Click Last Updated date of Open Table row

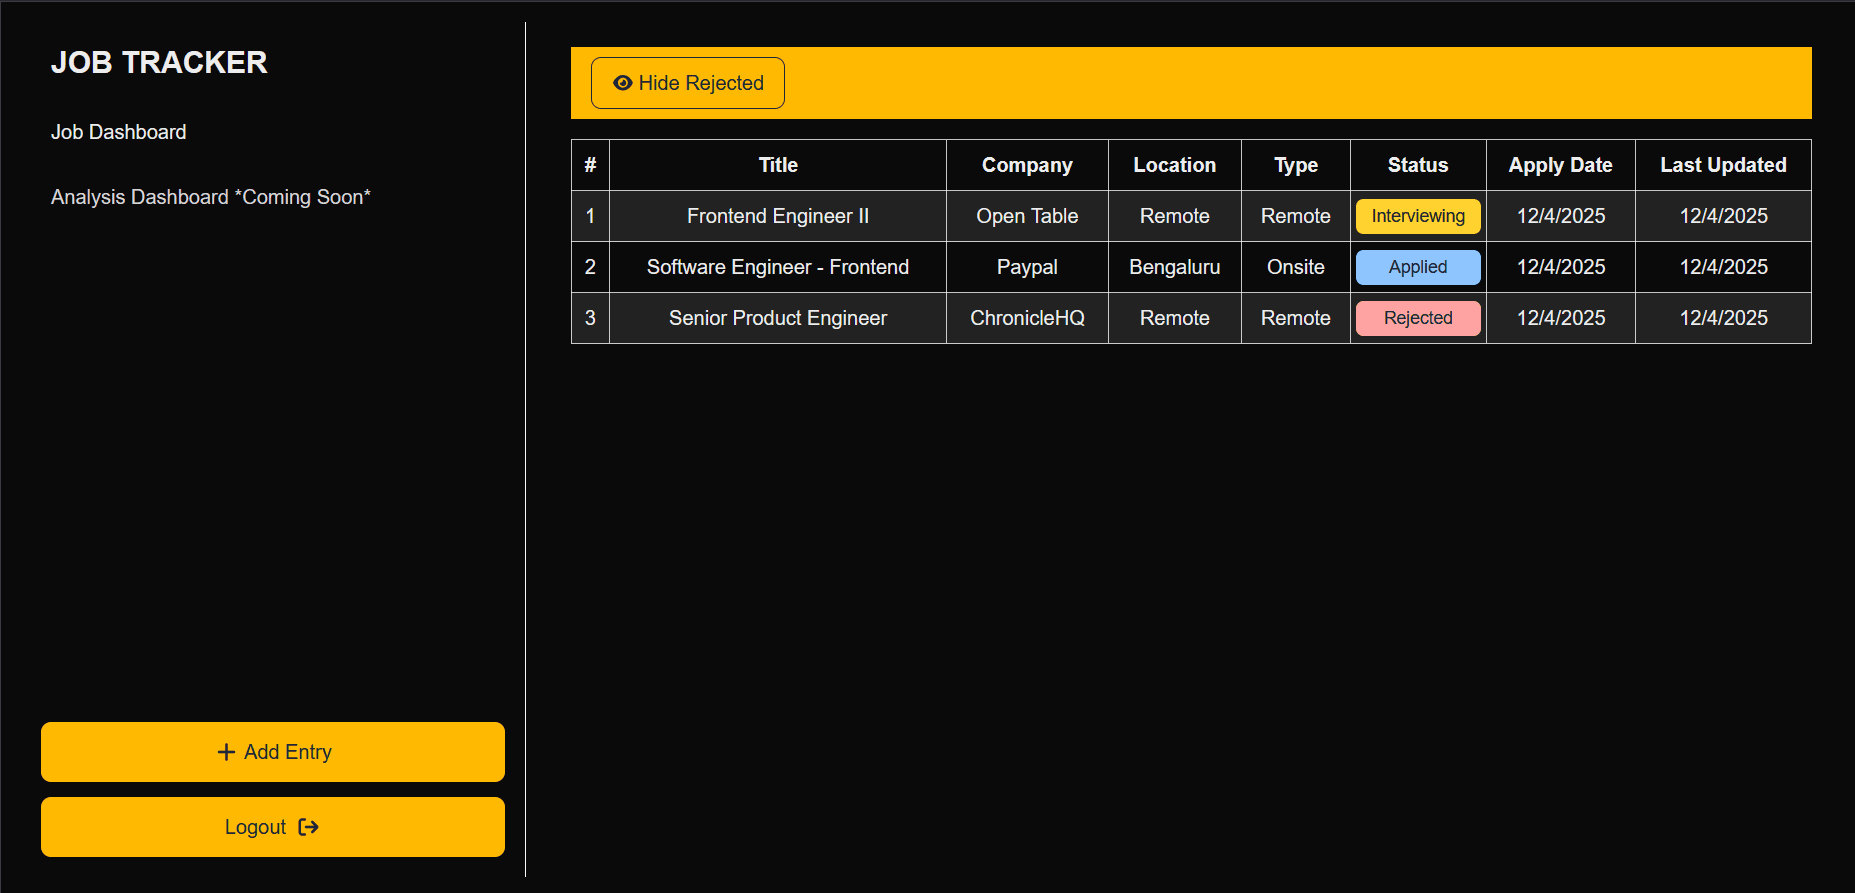pos(1723,216)
